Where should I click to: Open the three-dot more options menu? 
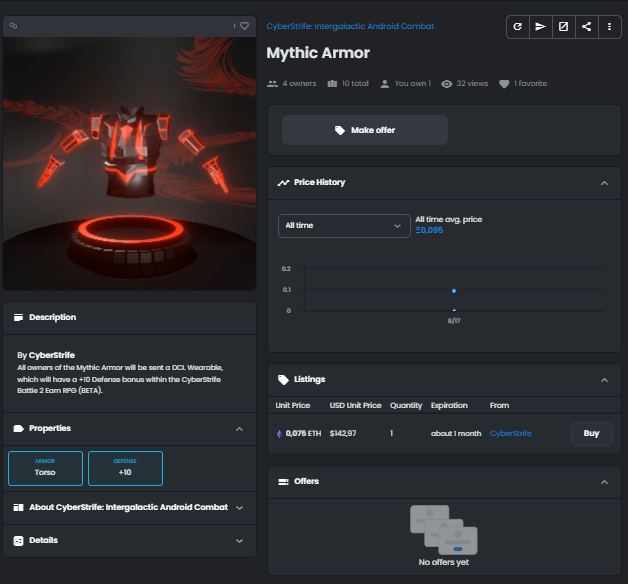click(610, 26)
